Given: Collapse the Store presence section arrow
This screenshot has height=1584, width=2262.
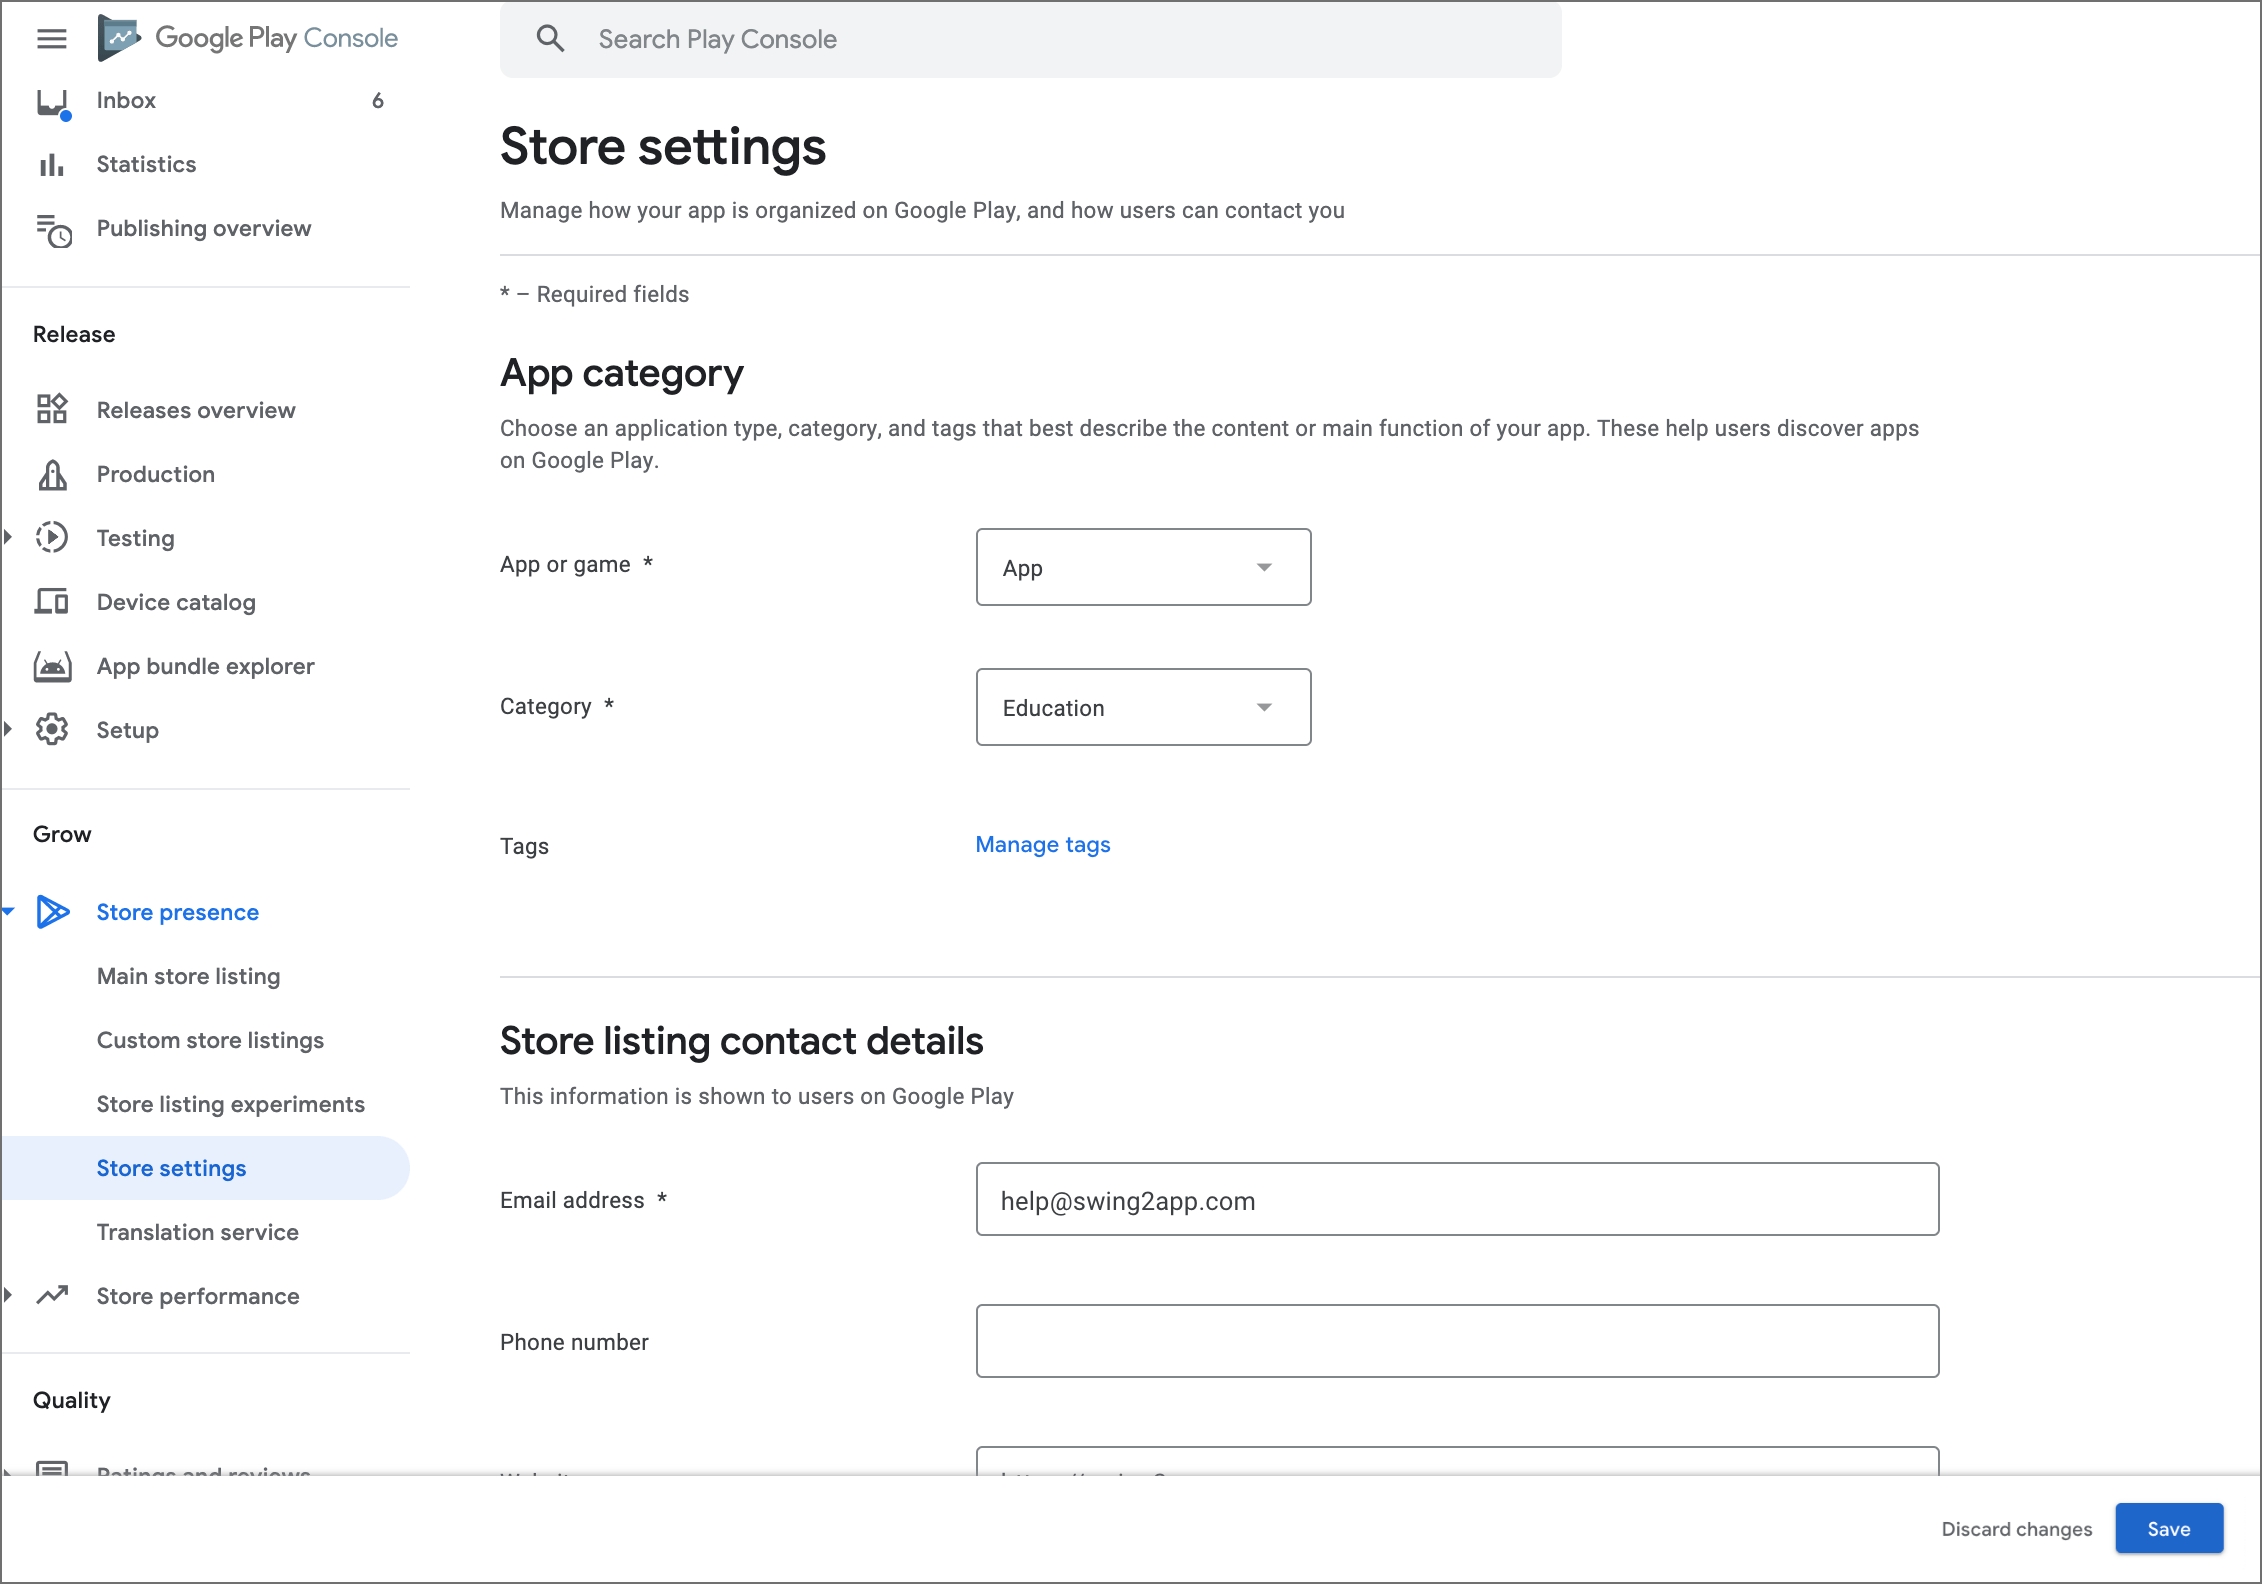Looking at the screenshot, I should tap(8, 911).
